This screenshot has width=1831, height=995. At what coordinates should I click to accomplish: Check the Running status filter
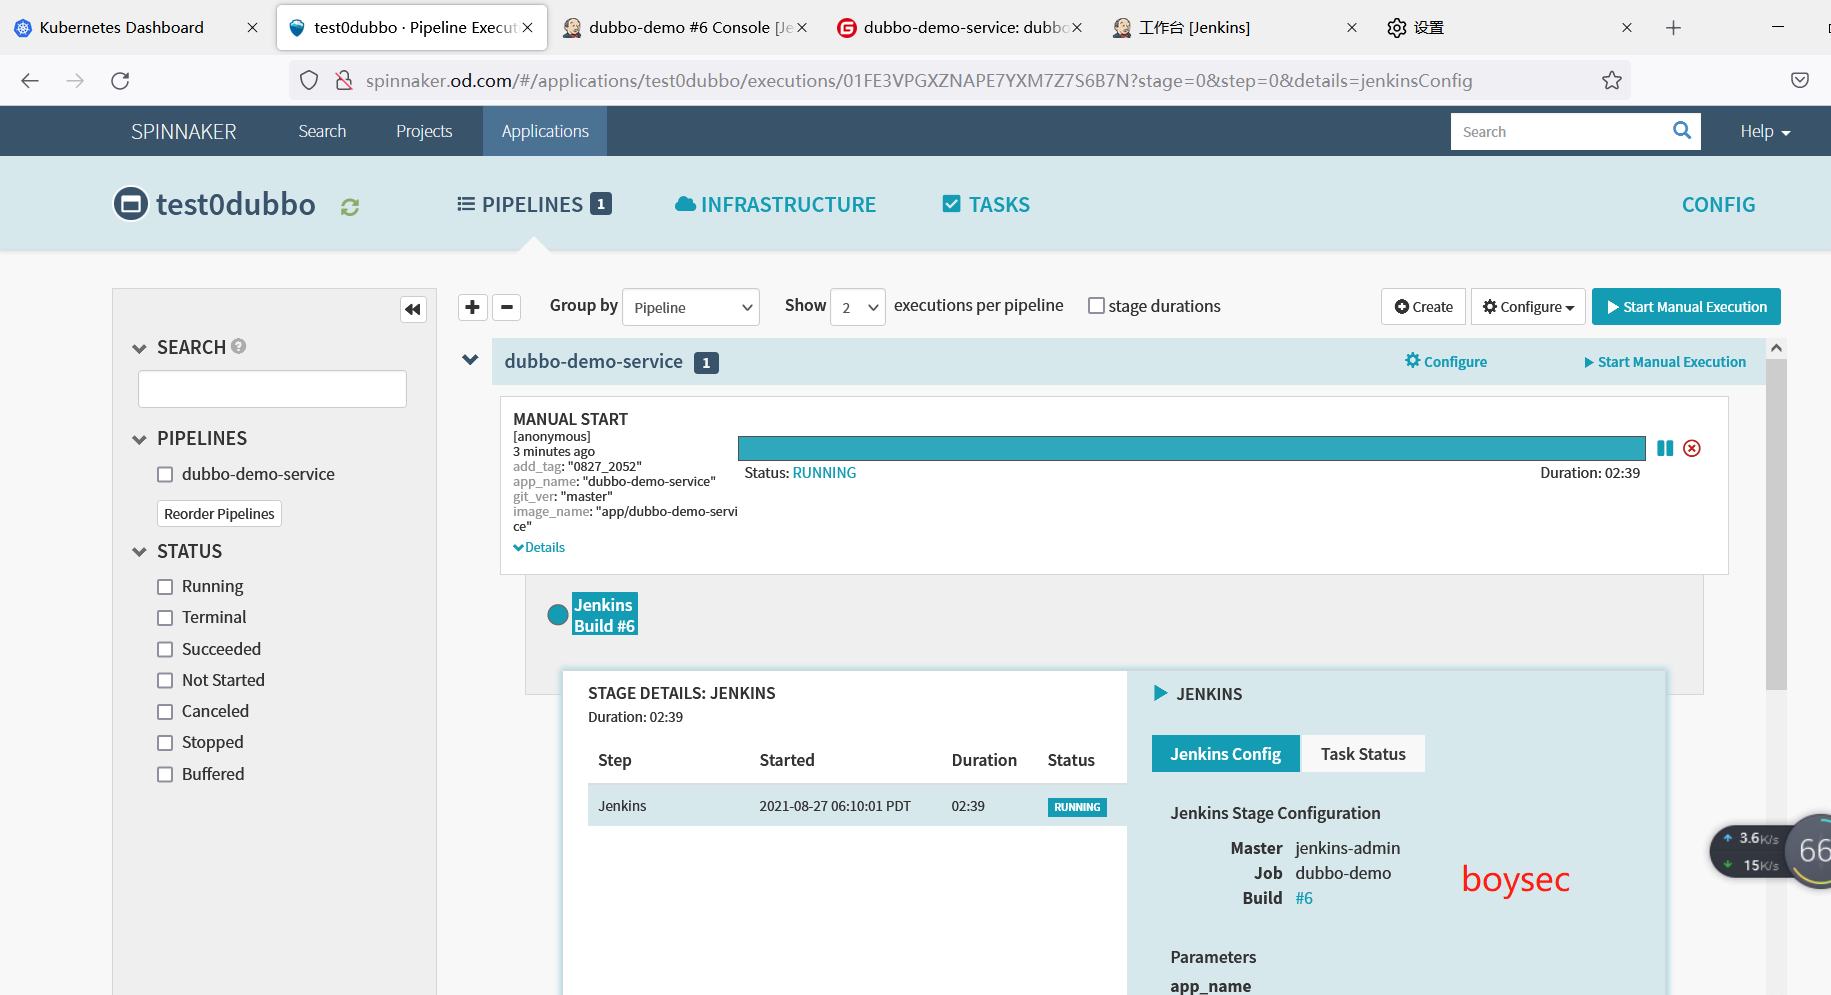tap(165, 587)
